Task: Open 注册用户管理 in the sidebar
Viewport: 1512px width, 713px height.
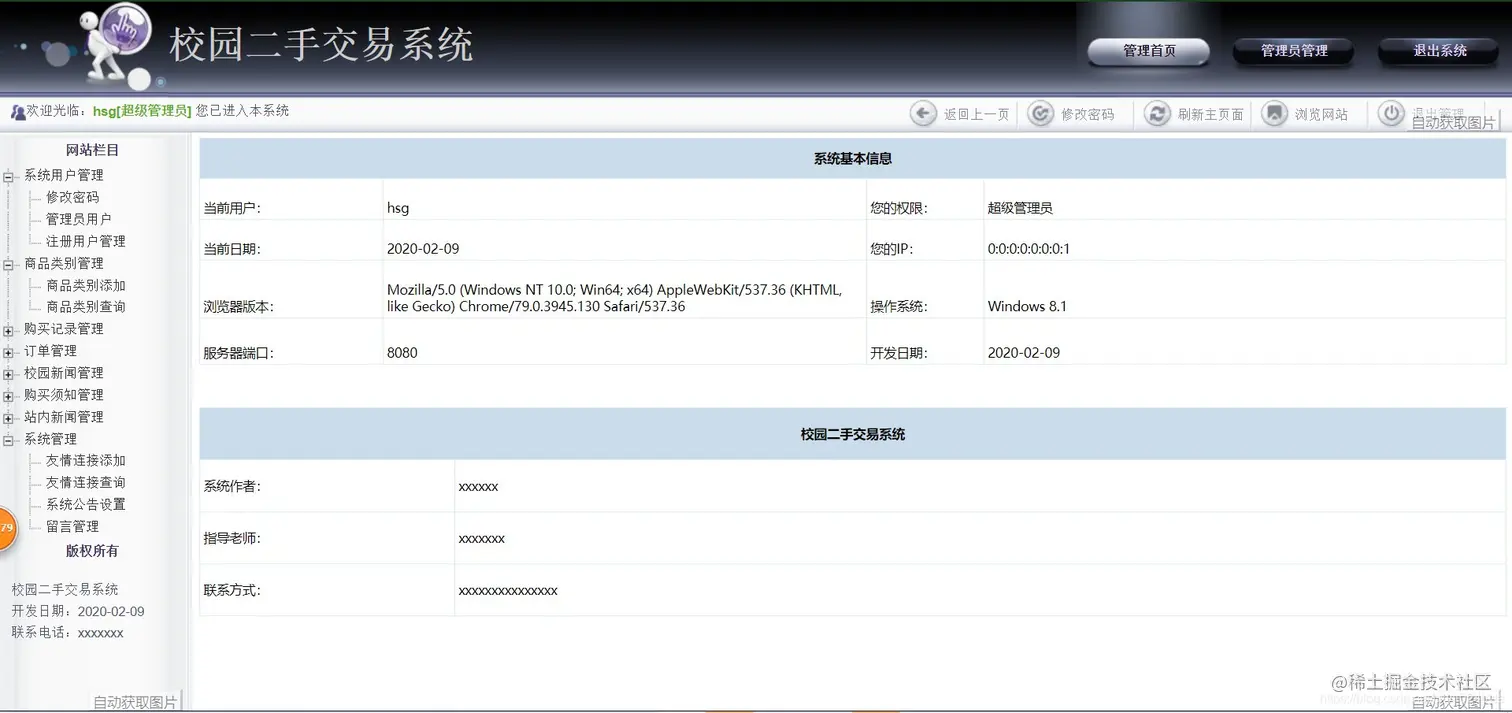Action: 86,241
